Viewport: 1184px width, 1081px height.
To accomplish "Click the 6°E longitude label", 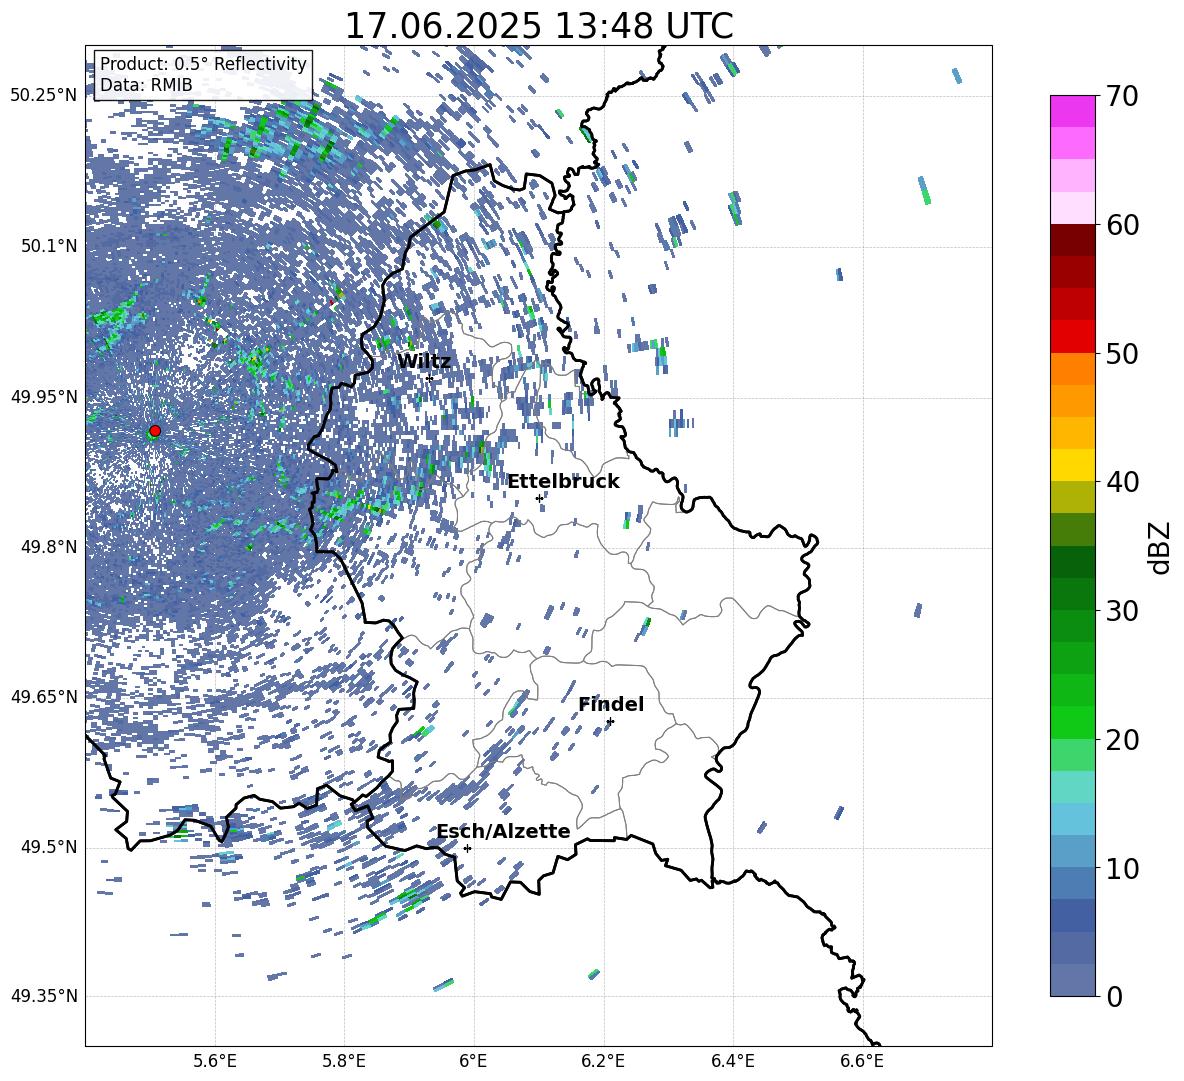I will tap(473, 1062).
